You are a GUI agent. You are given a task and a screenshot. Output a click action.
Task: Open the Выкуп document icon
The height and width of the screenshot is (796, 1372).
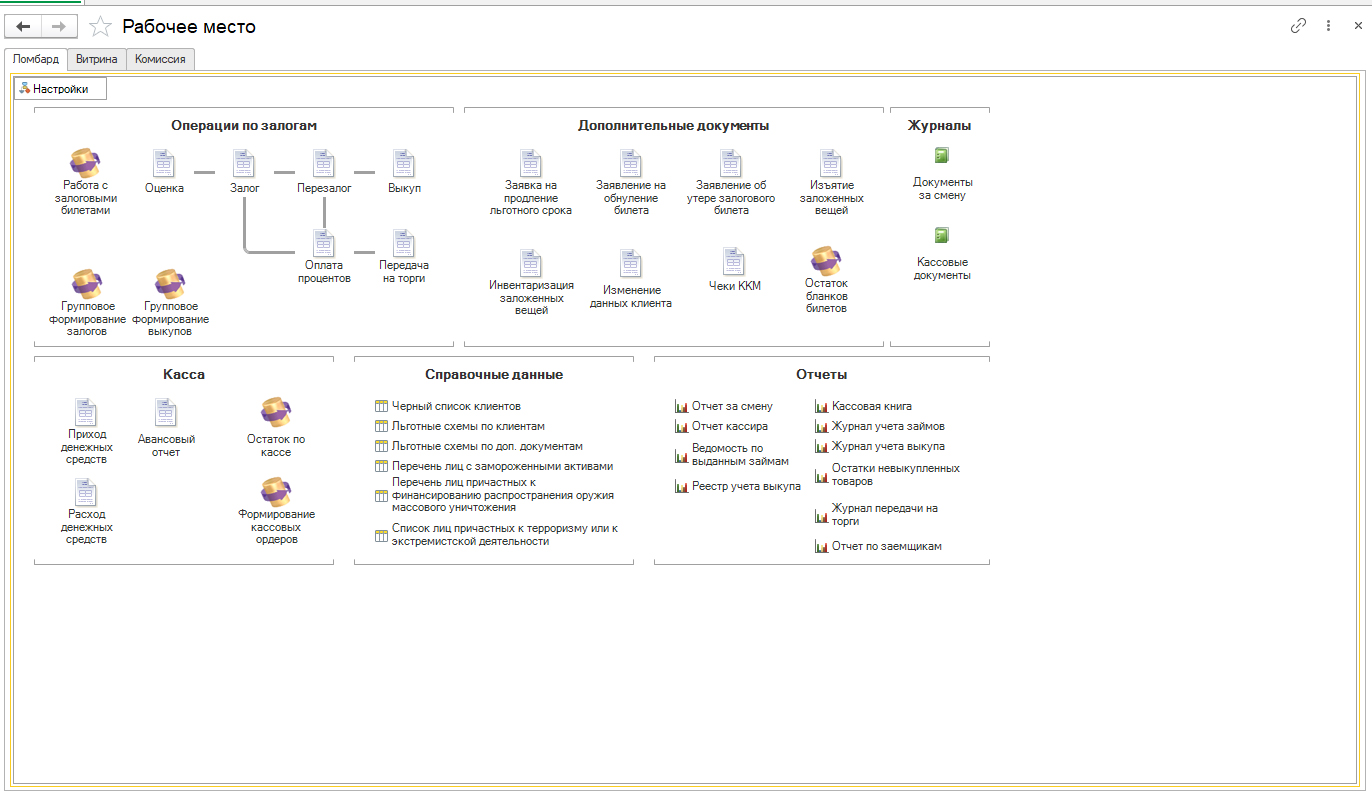pyautogui.click(x=404, y=163)
